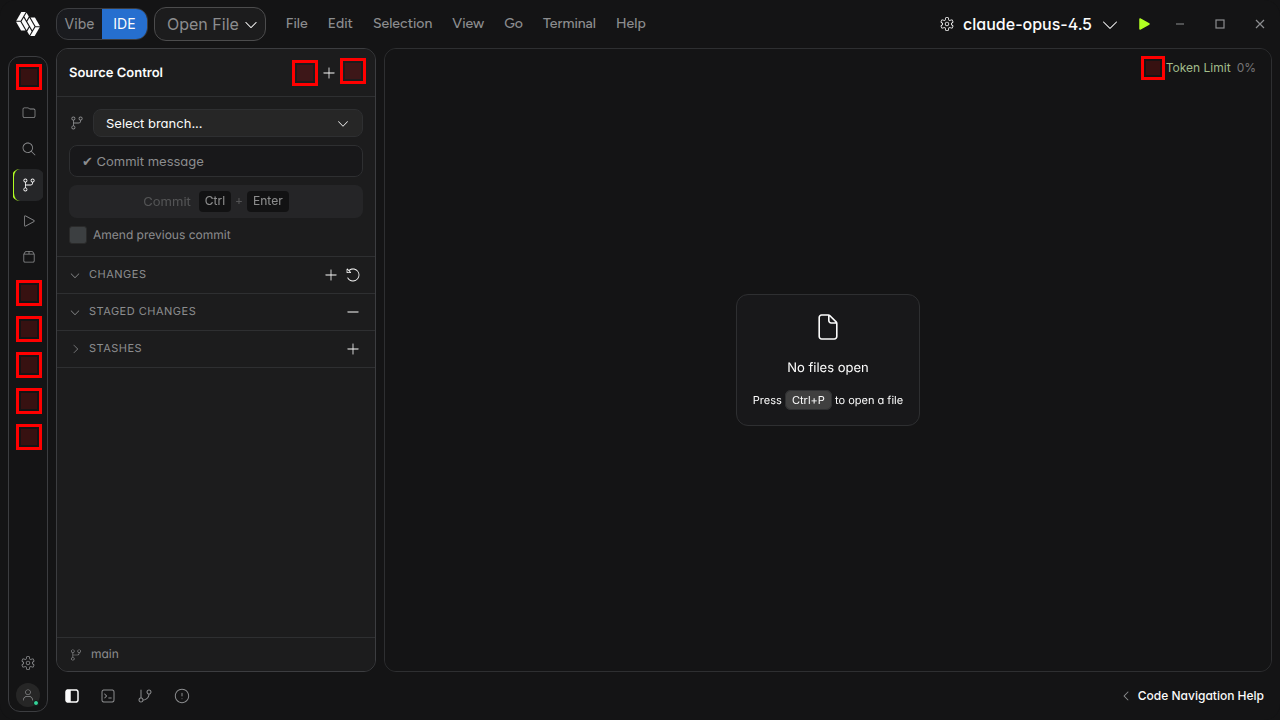This screenshot has height=720, width=1280.
Task: Select the Source Control sidebar icon
Action: tap(29, 185)
